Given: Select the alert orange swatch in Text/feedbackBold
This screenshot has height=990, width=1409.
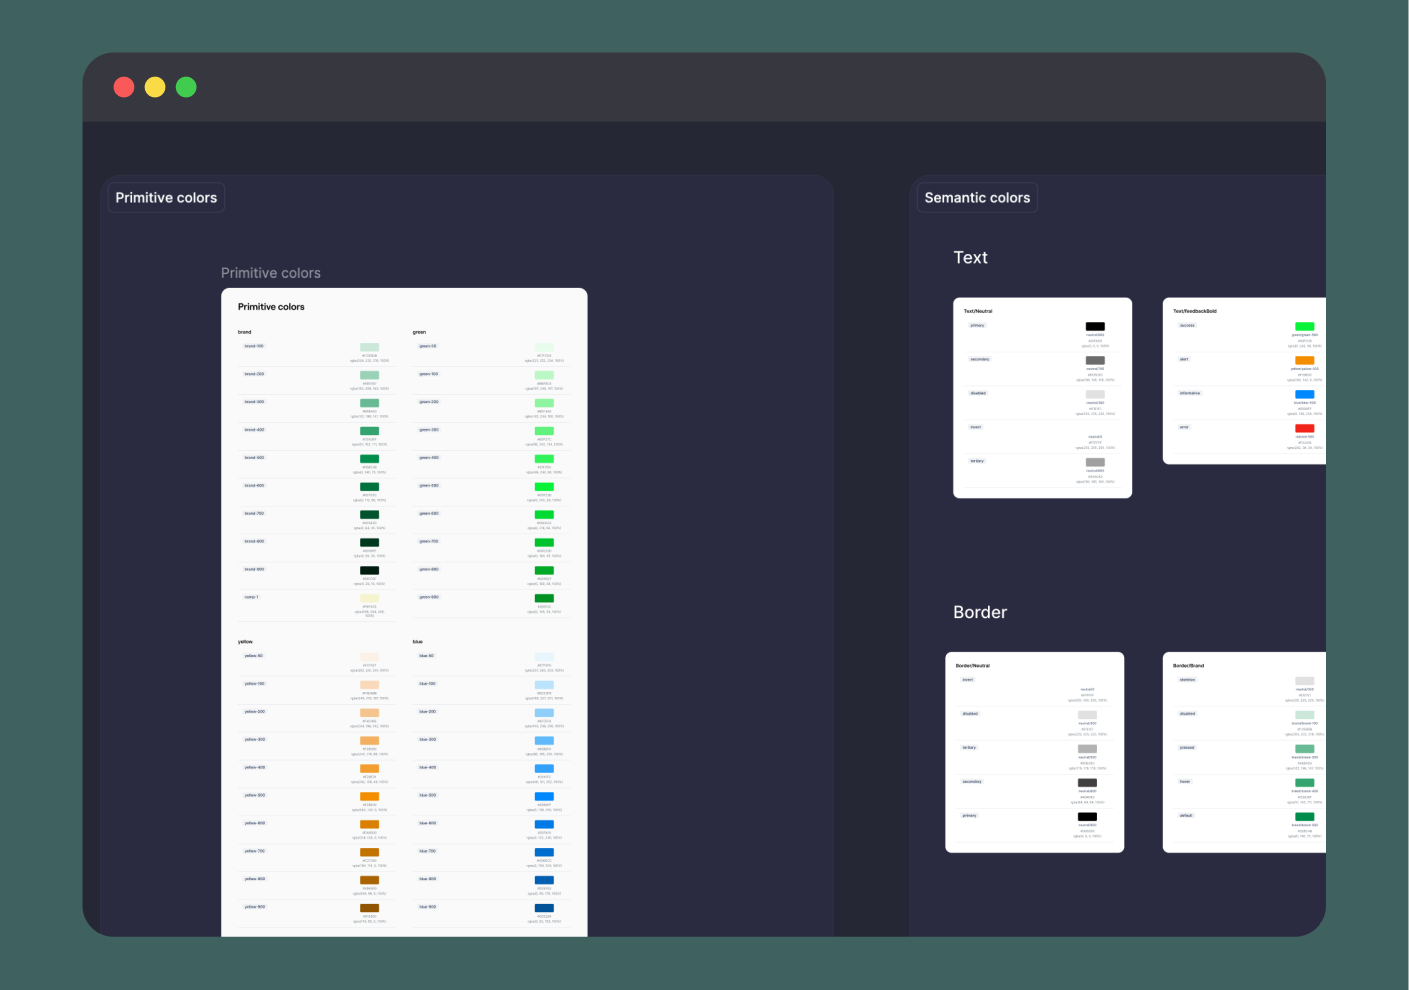Looking at the screenshot, I should [x=1305, y=360].
